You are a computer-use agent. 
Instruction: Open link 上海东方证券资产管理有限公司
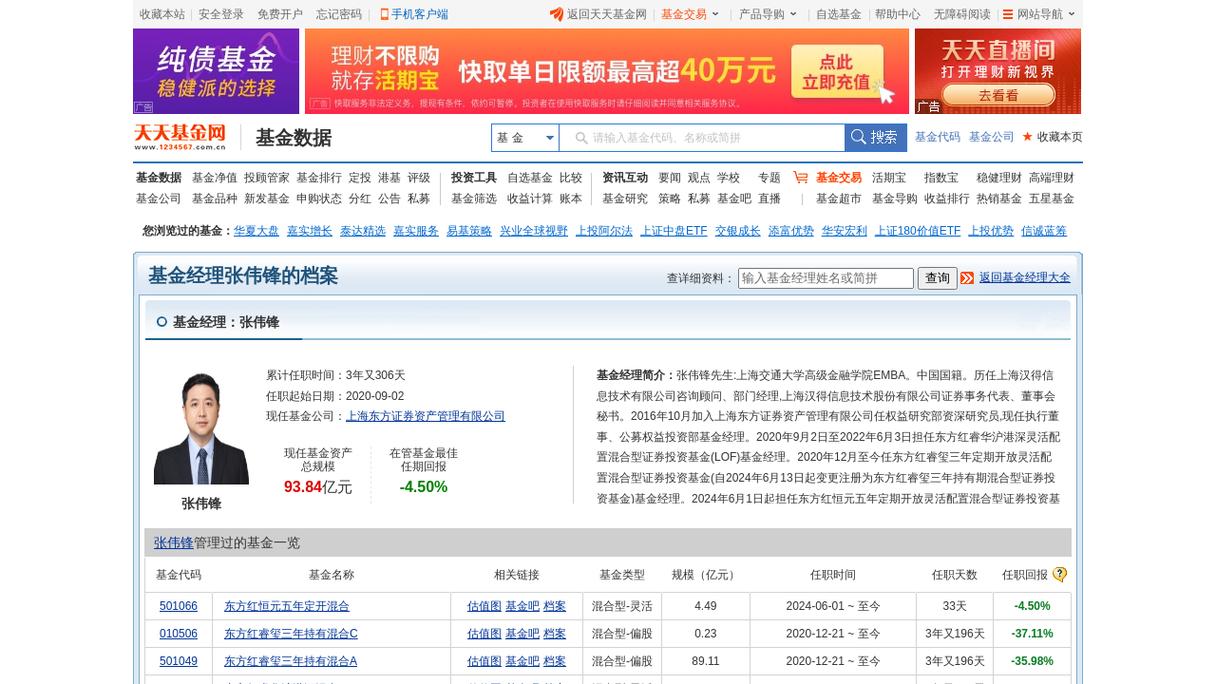(x=425, y=416)
